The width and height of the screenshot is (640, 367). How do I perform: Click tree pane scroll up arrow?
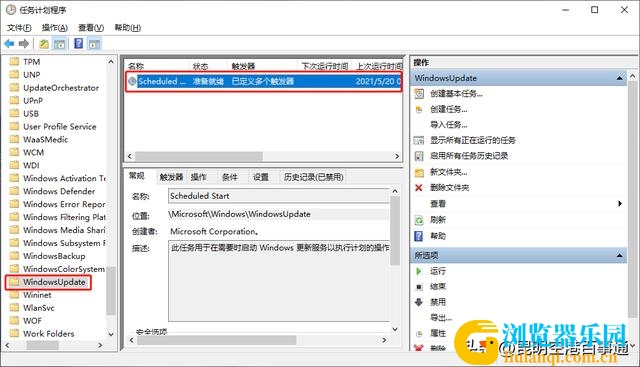[x=111, y=62]
